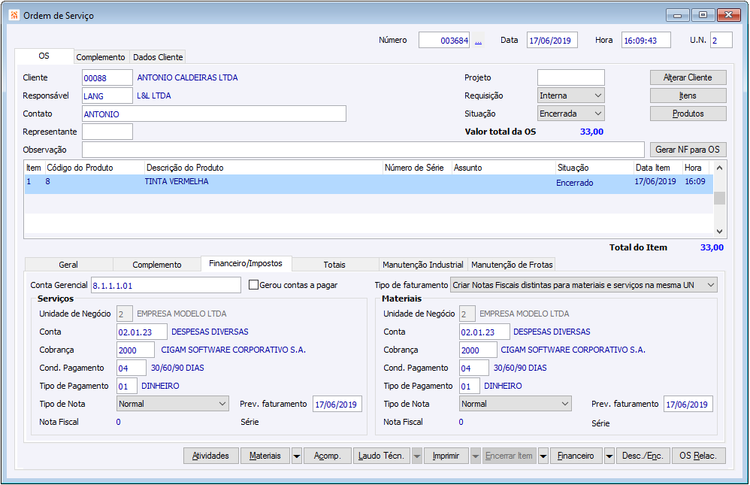Open the Tipo de faturamento dropdown

click(x=710, y=285)
